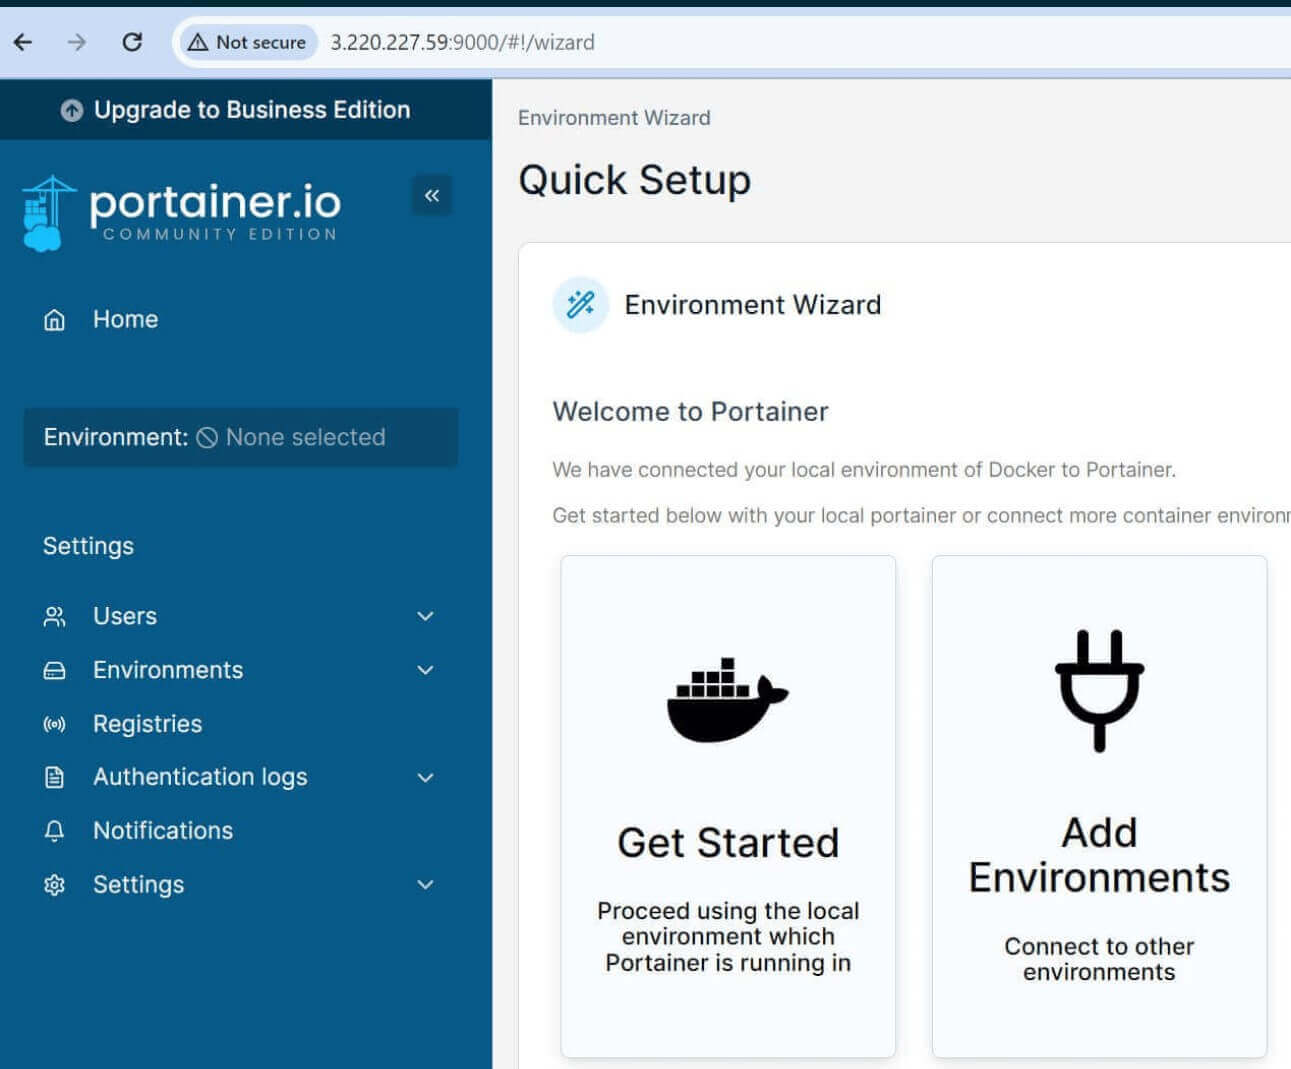Image resolution: width=1291 pixels, height=1069 pixels.
Task: Expand the Users submenu chevron
Action: [x=425, y=616]
